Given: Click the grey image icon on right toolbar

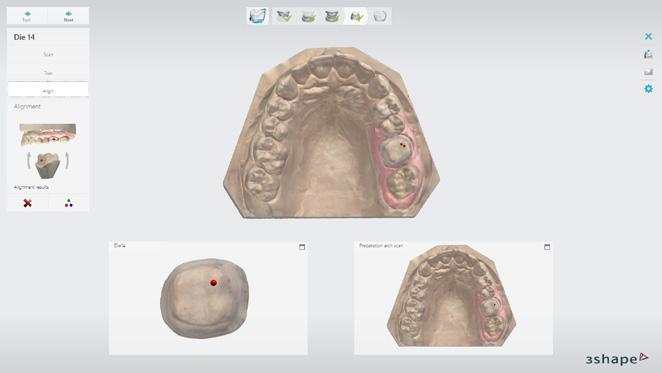Looking at the screenshot, I should [x=648, y=71].
